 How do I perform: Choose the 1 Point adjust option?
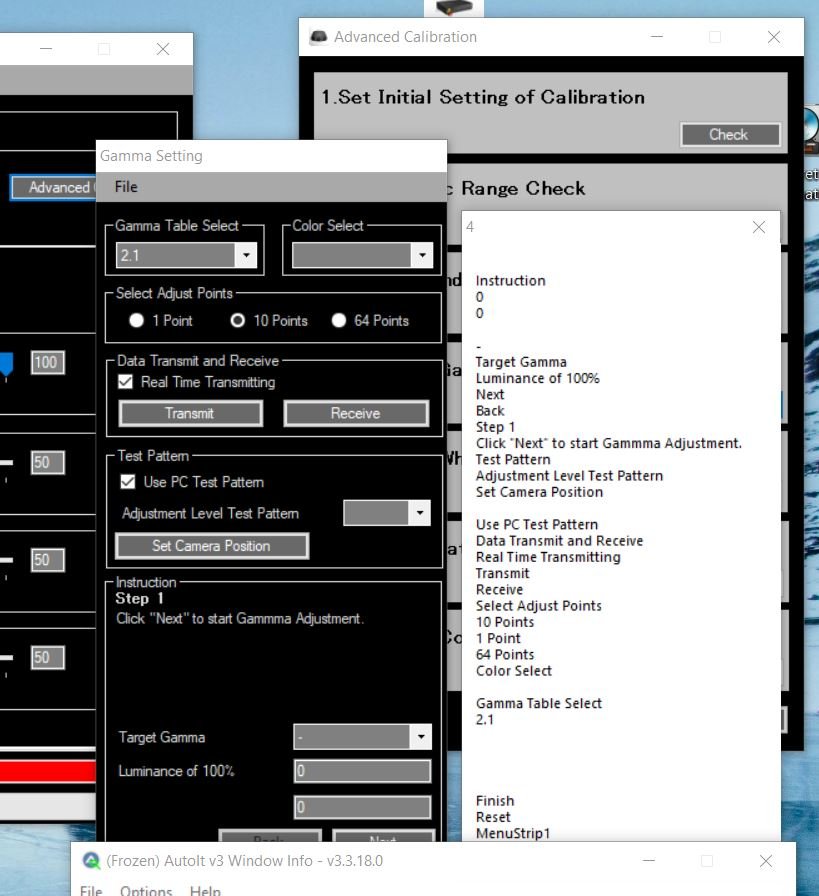coord(137,321)
